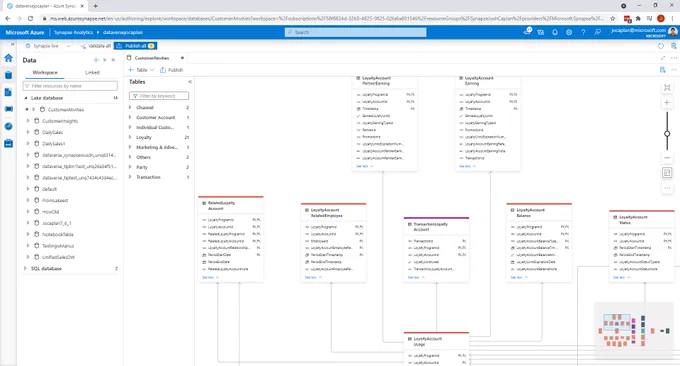Expand the left navigation rail chevron

pyautogui.click(x=12, y=44)
